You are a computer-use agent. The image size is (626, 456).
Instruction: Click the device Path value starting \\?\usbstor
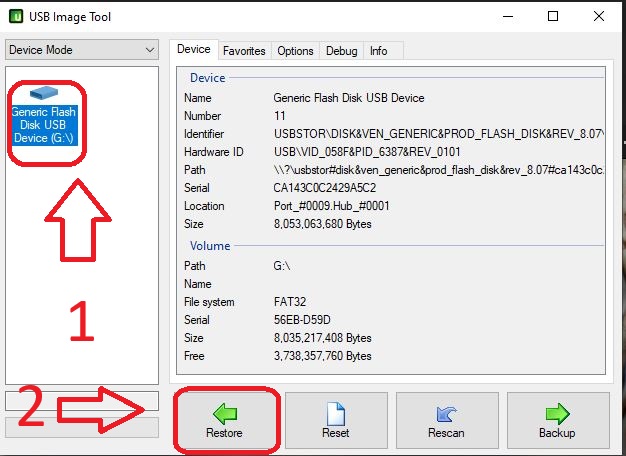(x=438, y=170)
